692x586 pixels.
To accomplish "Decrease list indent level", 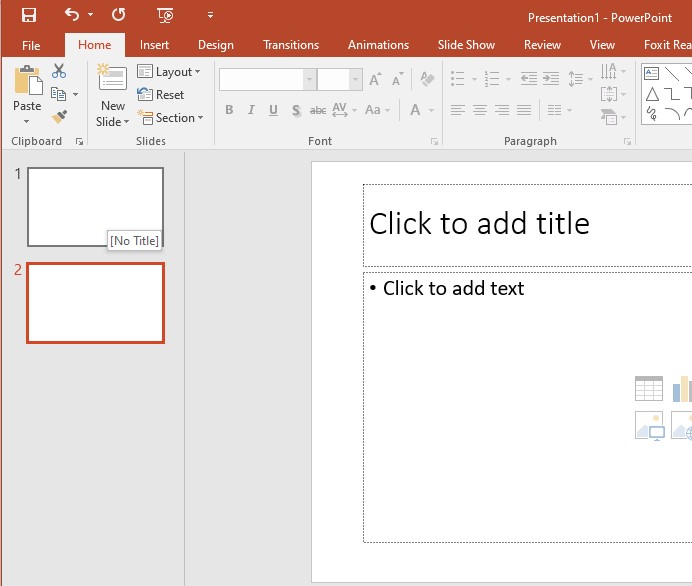I will 529,79.
